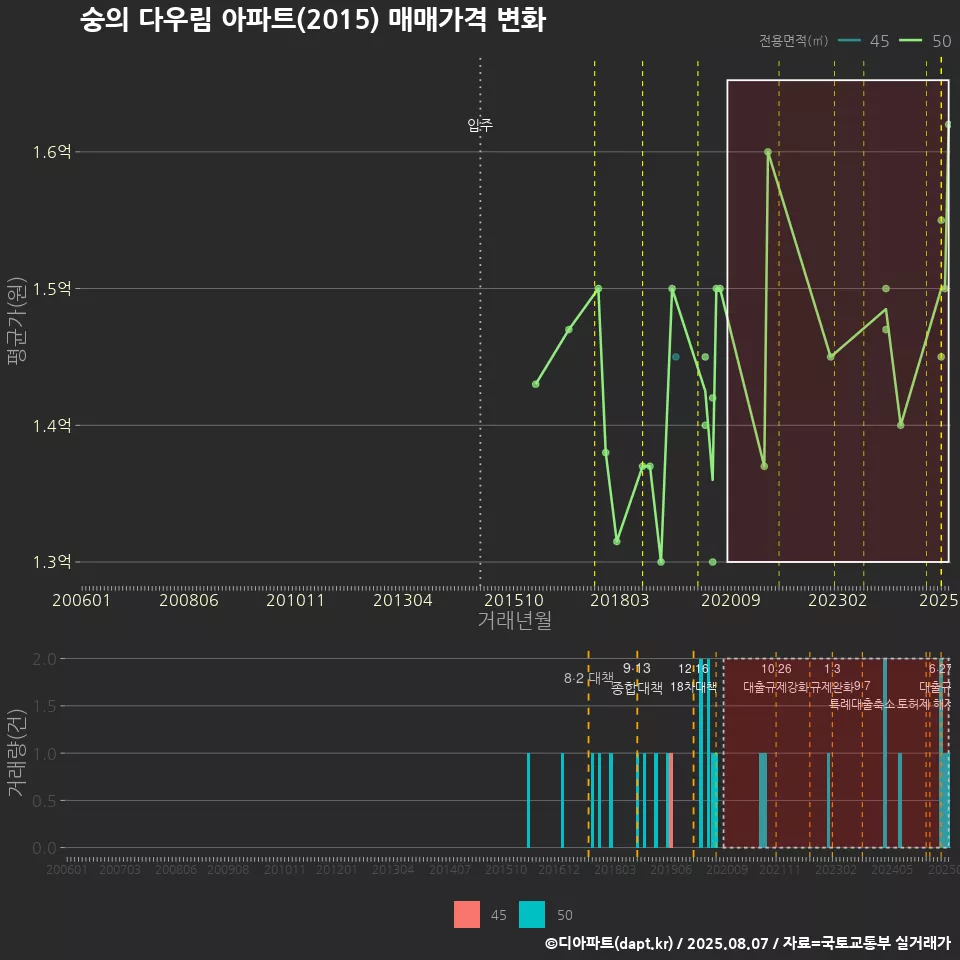
Task: Click the pink 45㎡ bar in volume chart
Action: point(672,801)
